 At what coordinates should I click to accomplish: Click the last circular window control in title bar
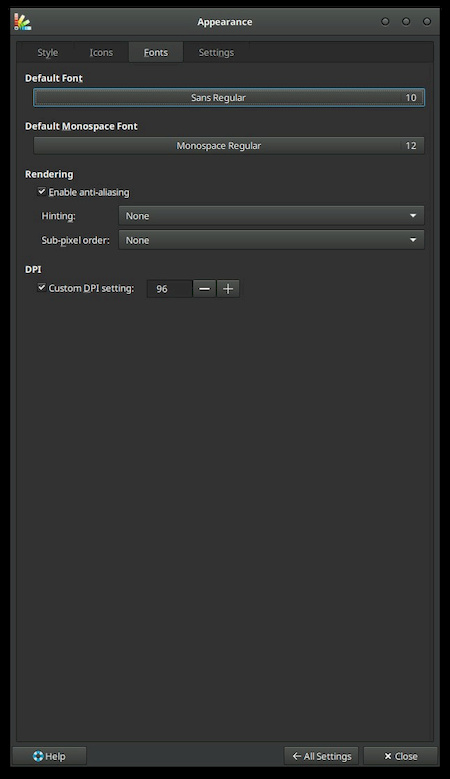coord(427,21)
